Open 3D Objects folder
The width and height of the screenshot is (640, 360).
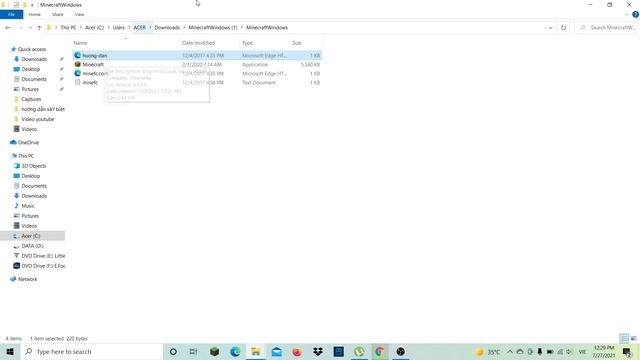[x=33, y=166]
